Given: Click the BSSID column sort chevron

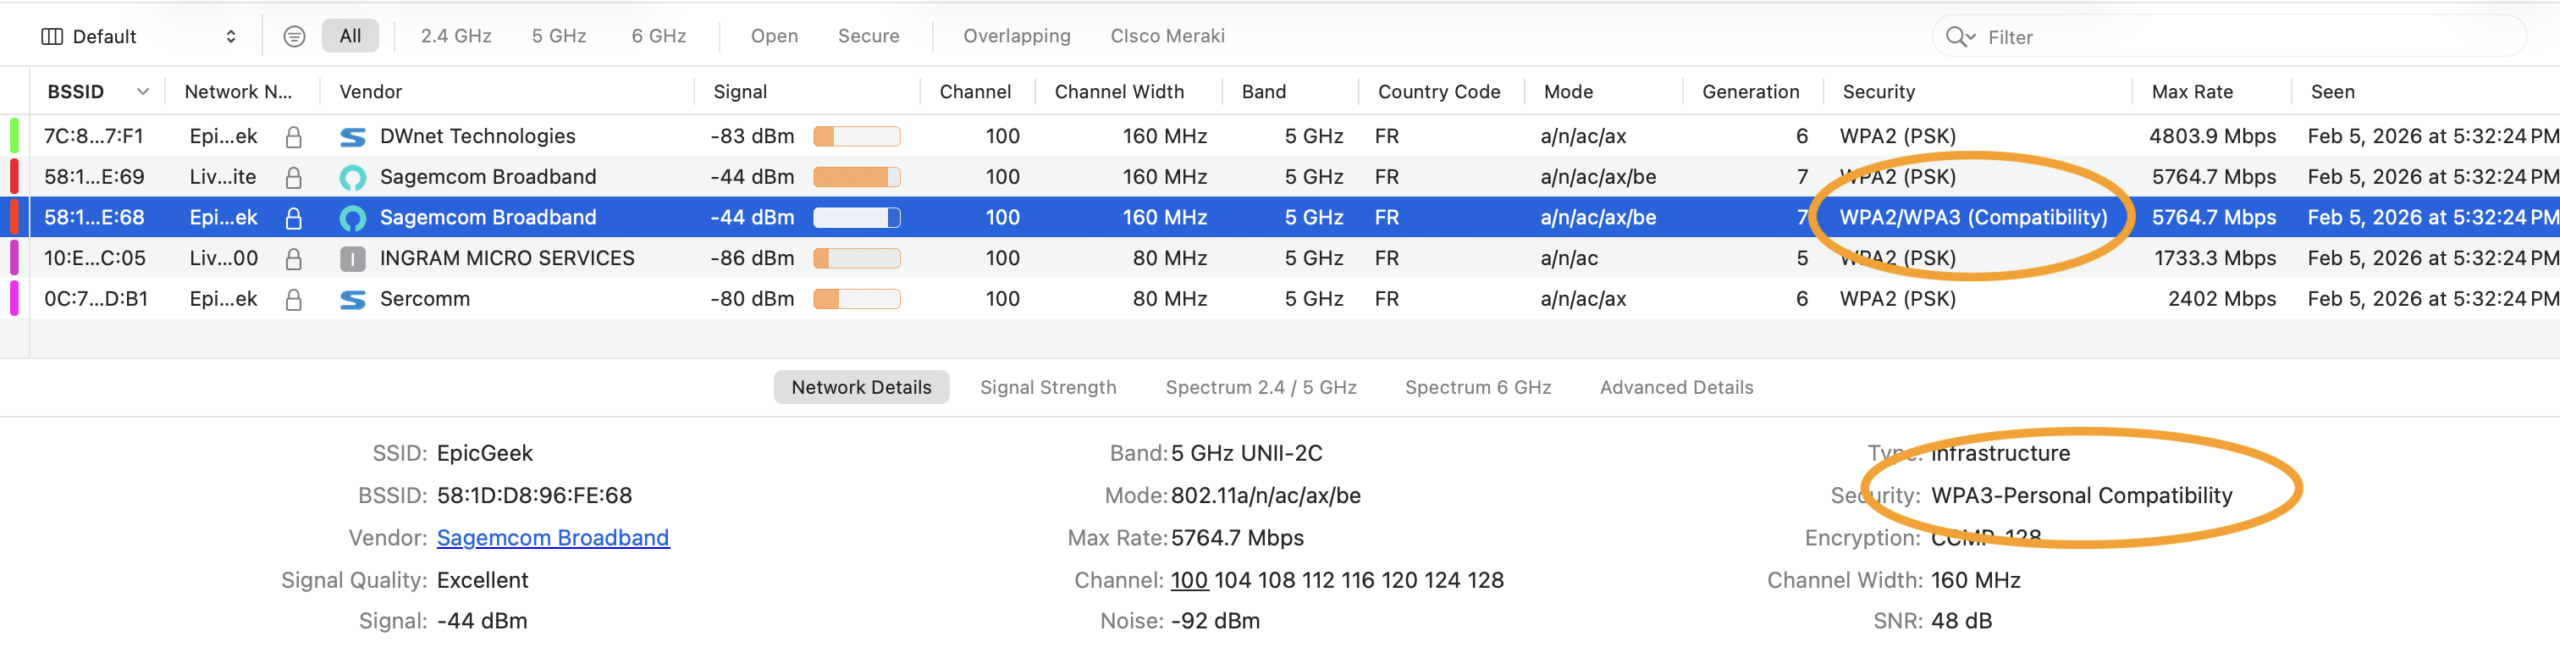Looking at the screenshot, I should click(x=143, y=92).
